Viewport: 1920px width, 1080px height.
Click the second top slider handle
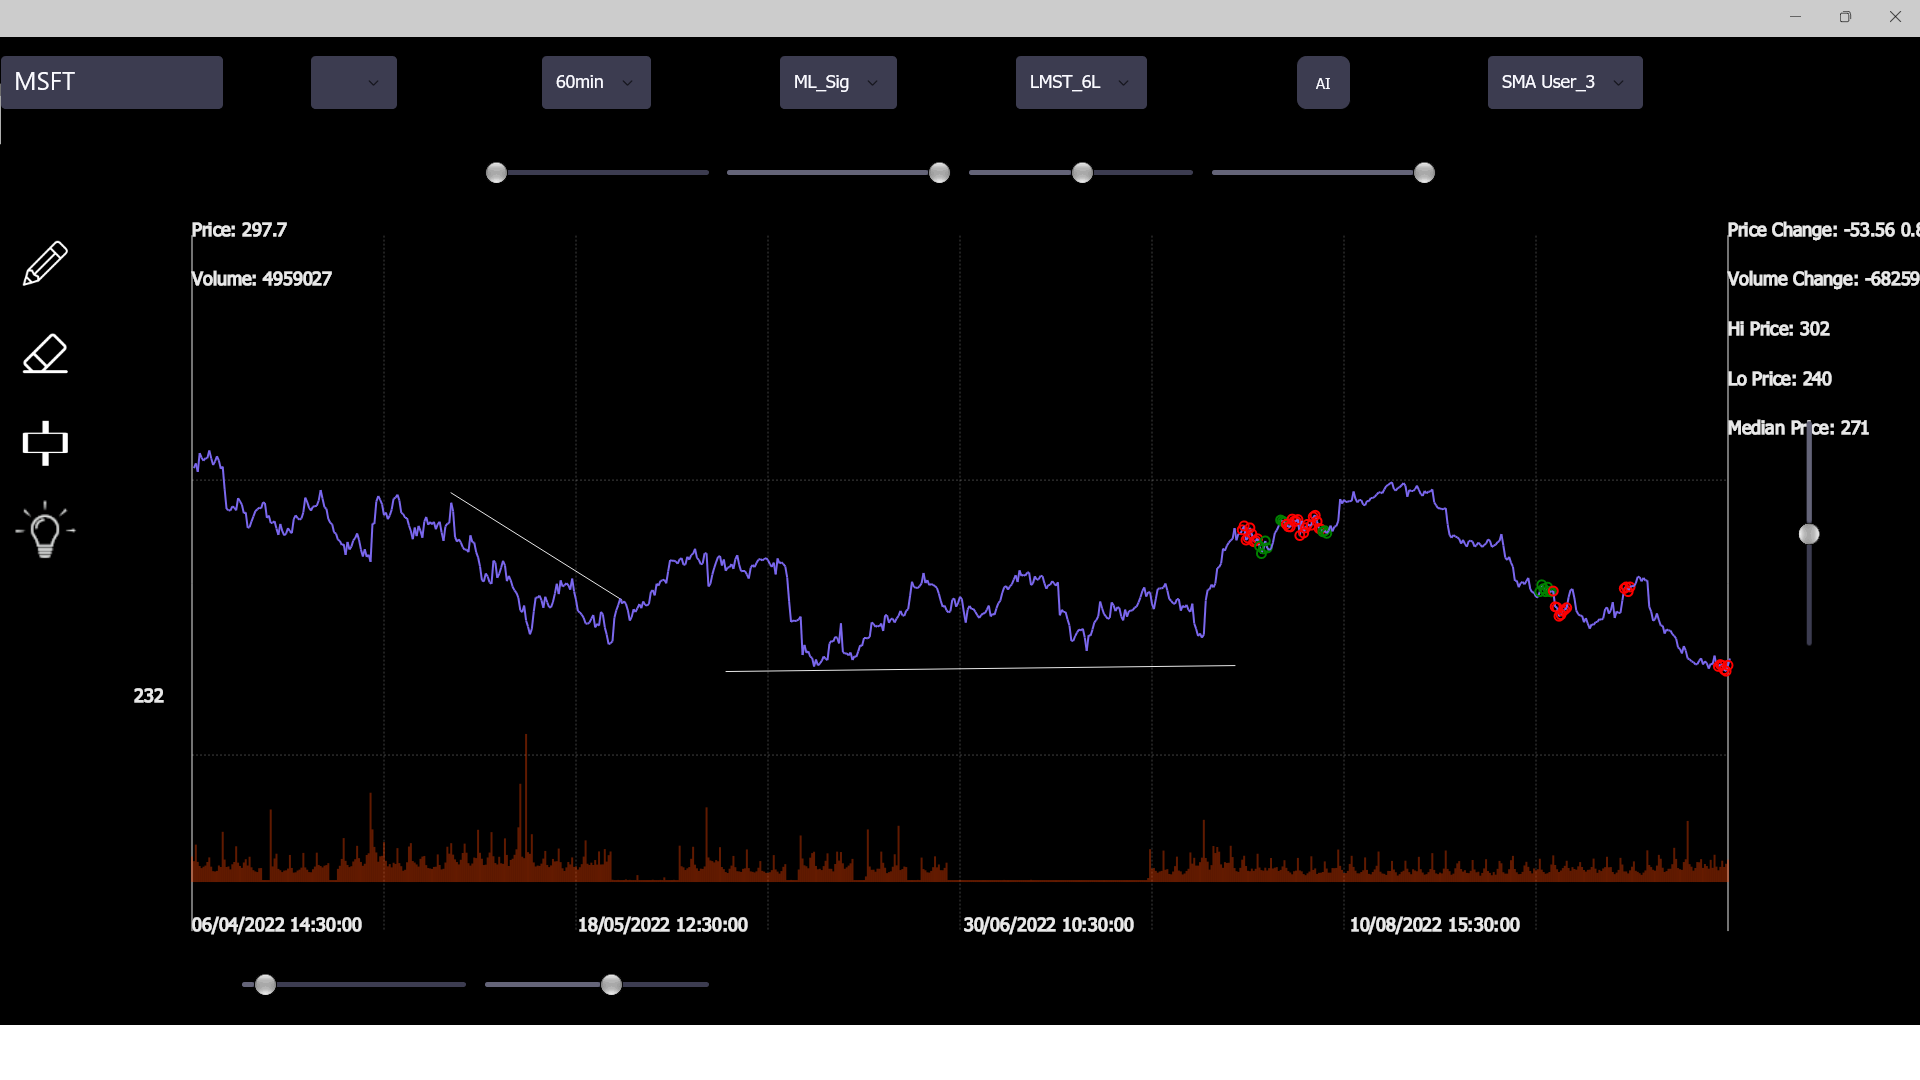coord(939,173)
